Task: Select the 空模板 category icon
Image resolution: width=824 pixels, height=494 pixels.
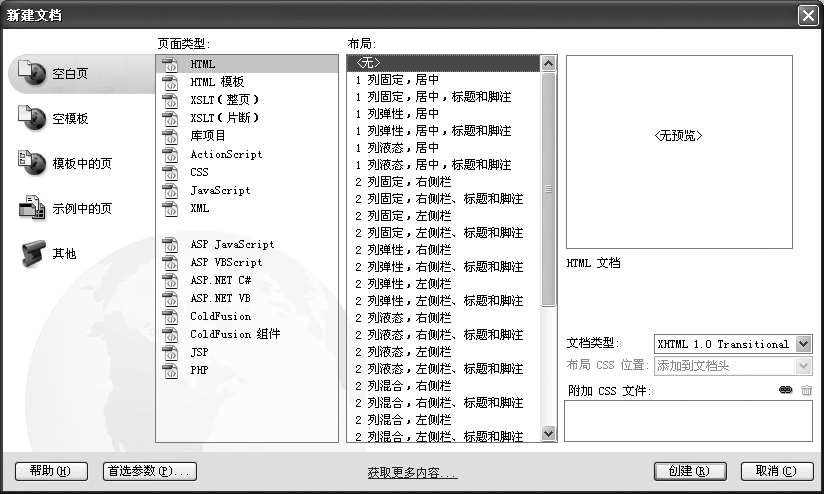Action: [x=32, y=118]
